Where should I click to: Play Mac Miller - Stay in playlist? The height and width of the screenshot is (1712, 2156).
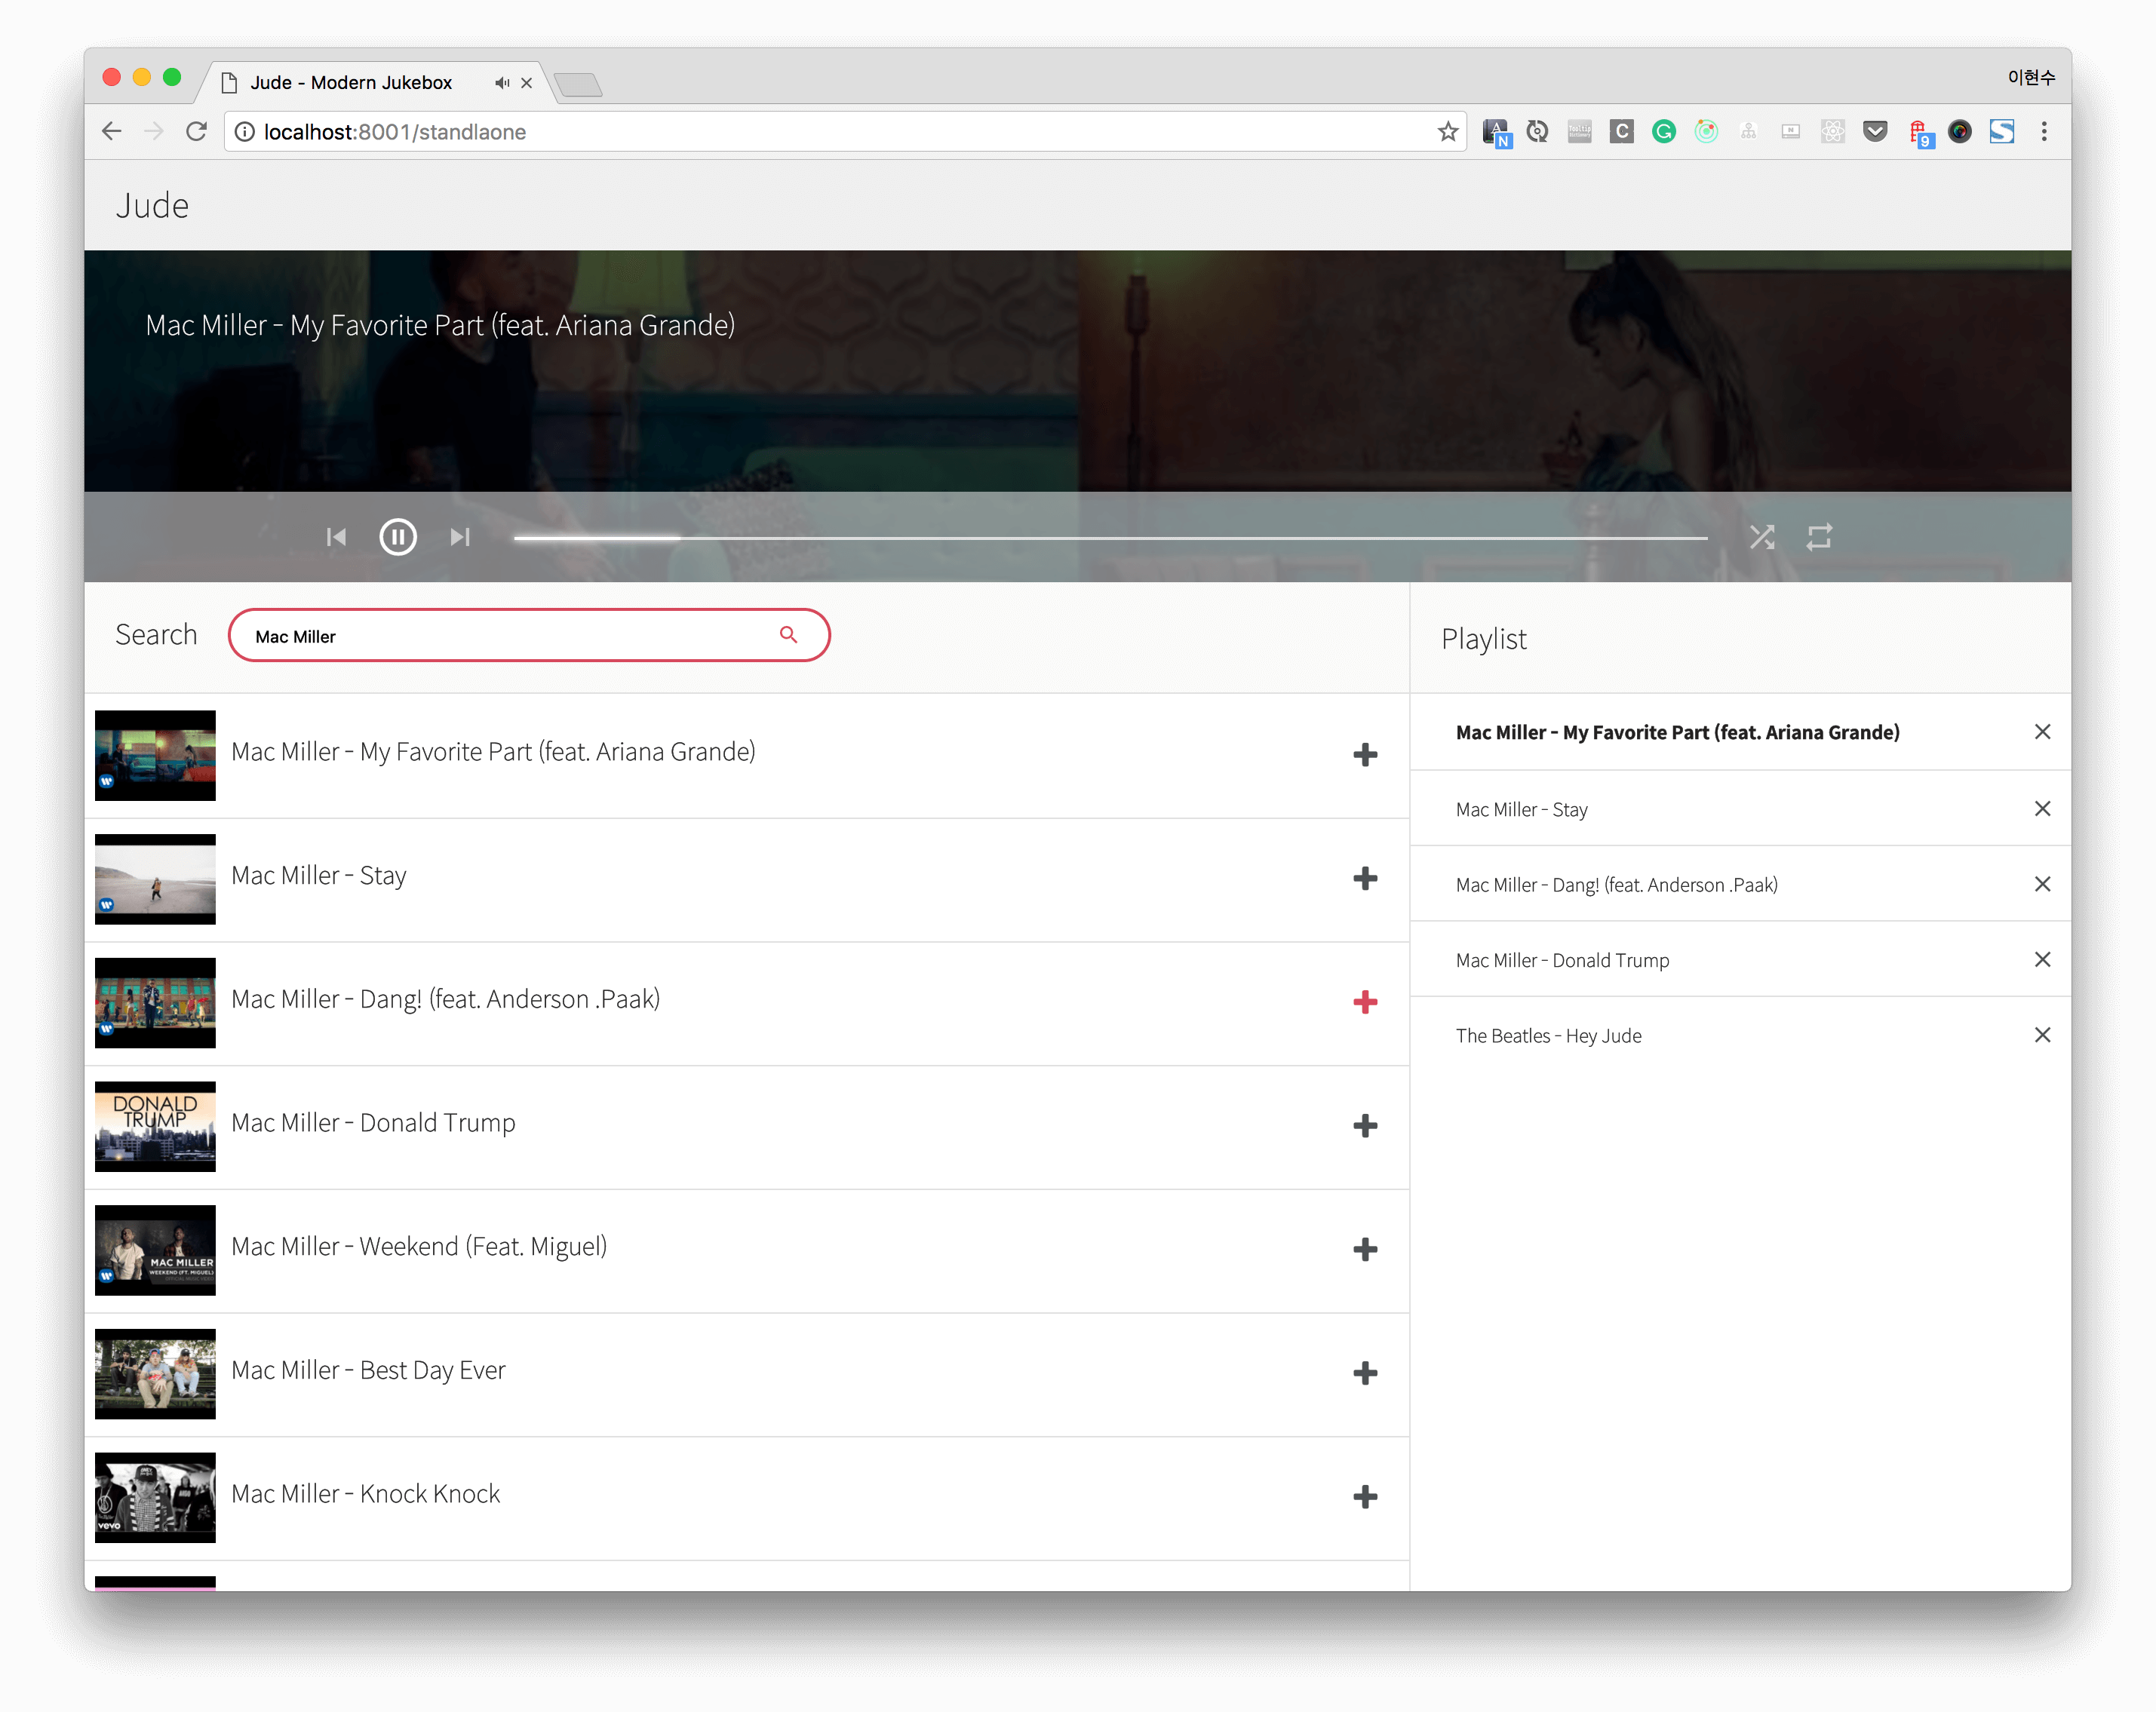[1521, 809]
